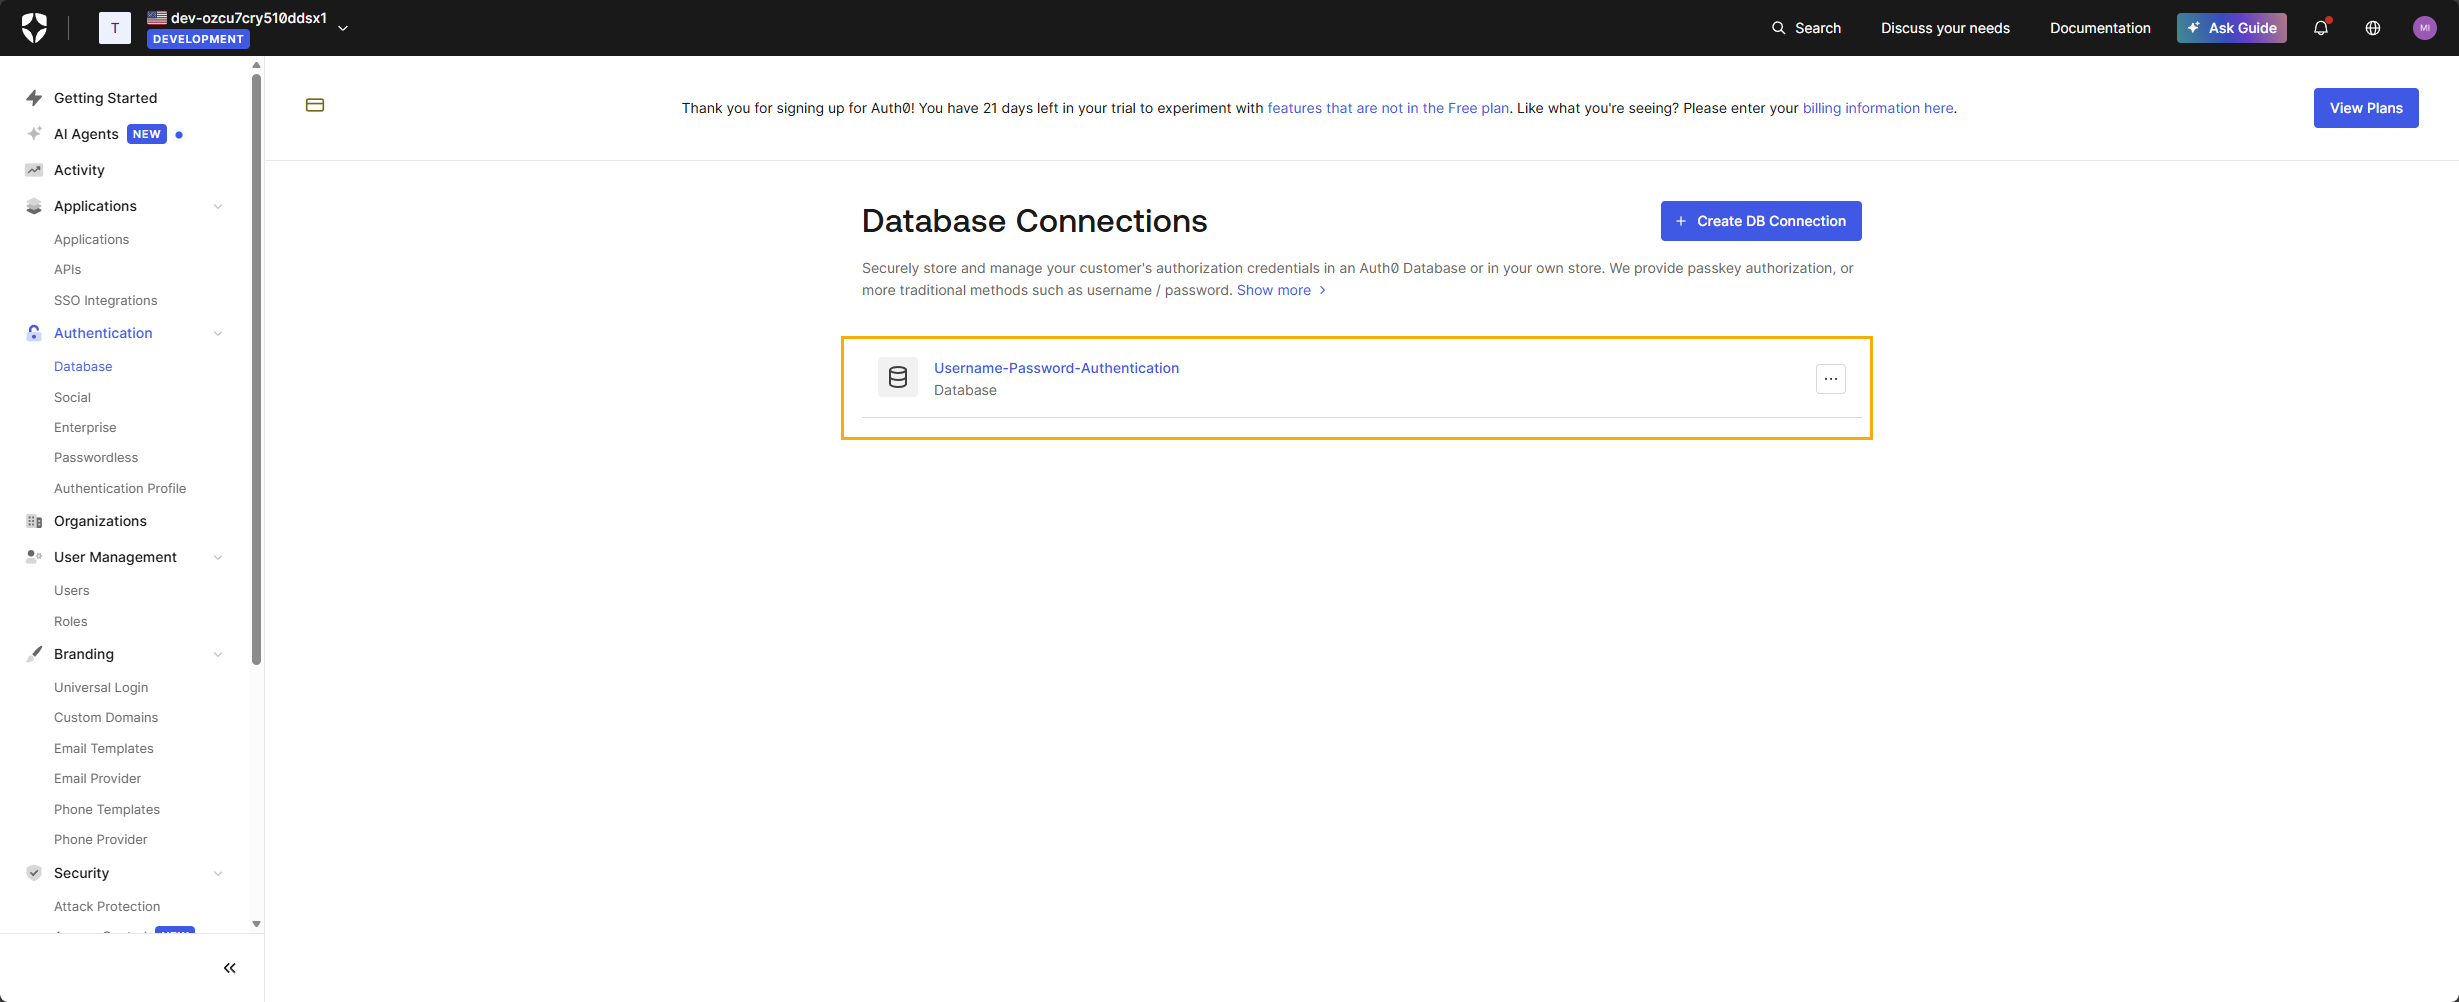Open notifications bell icon

click(2320, 28)
